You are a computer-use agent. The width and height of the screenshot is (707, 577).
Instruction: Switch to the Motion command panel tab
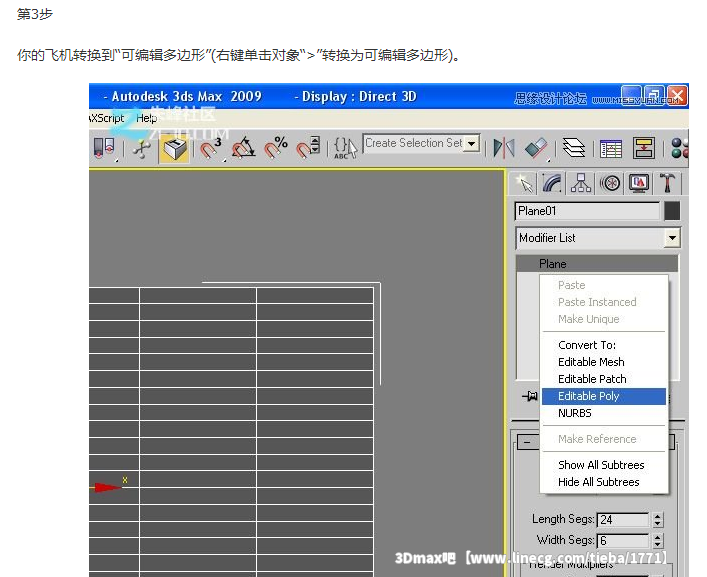click(610, 183)
